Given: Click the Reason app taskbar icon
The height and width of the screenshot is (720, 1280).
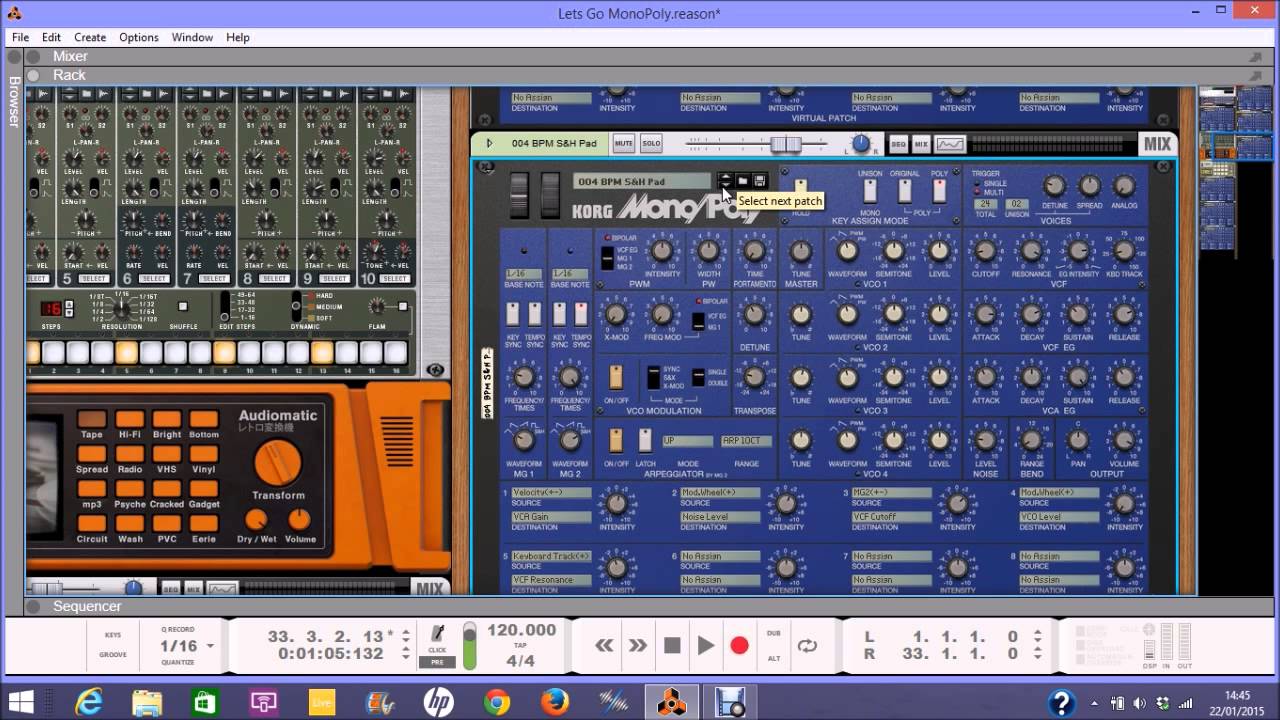Looking at the screenshot, I should [x=672, y=701].
